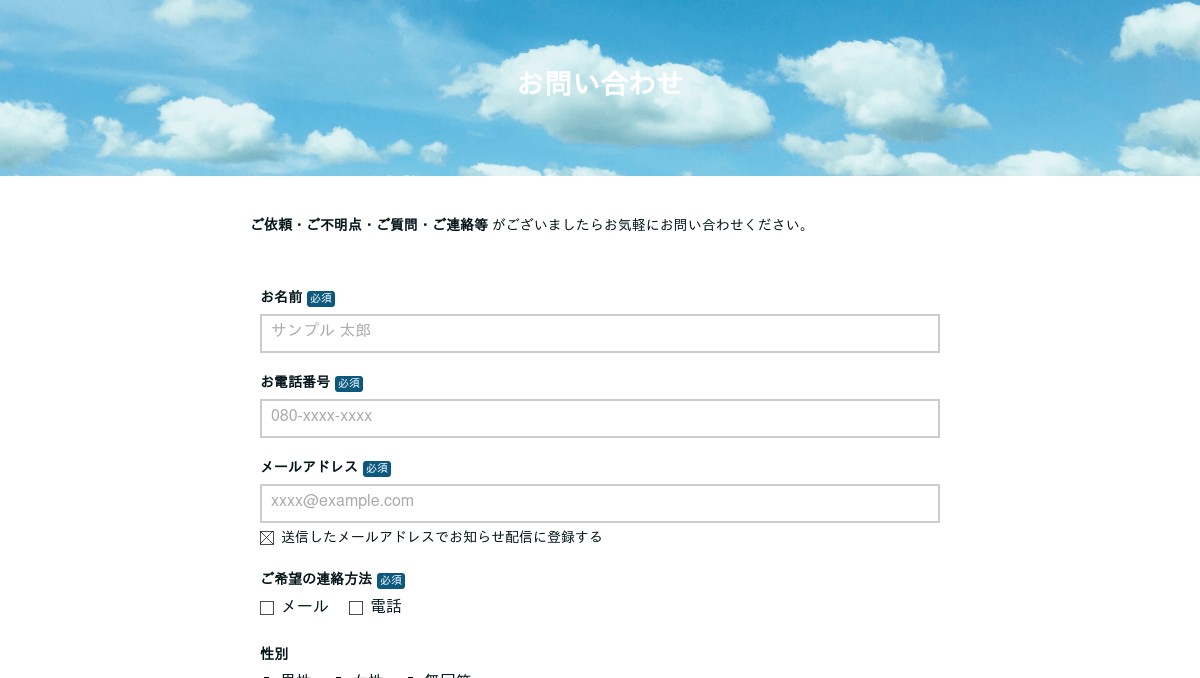The height and width of the screenshot is (678, 1200).
Task: Click the 必須 badge next to メールアドレス
Action: 377,468
